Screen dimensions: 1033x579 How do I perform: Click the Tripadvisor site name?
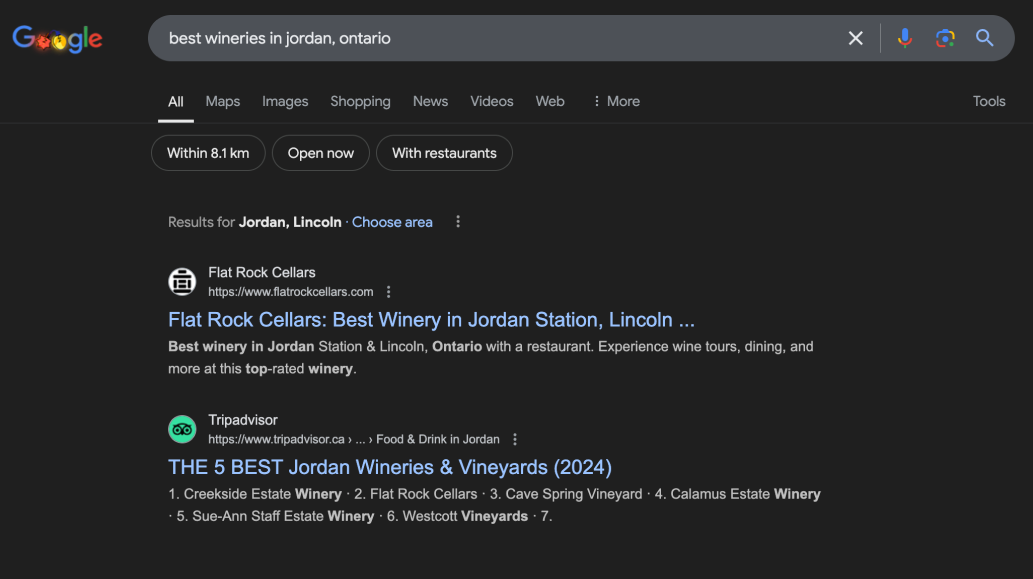(x=243, y=420)
